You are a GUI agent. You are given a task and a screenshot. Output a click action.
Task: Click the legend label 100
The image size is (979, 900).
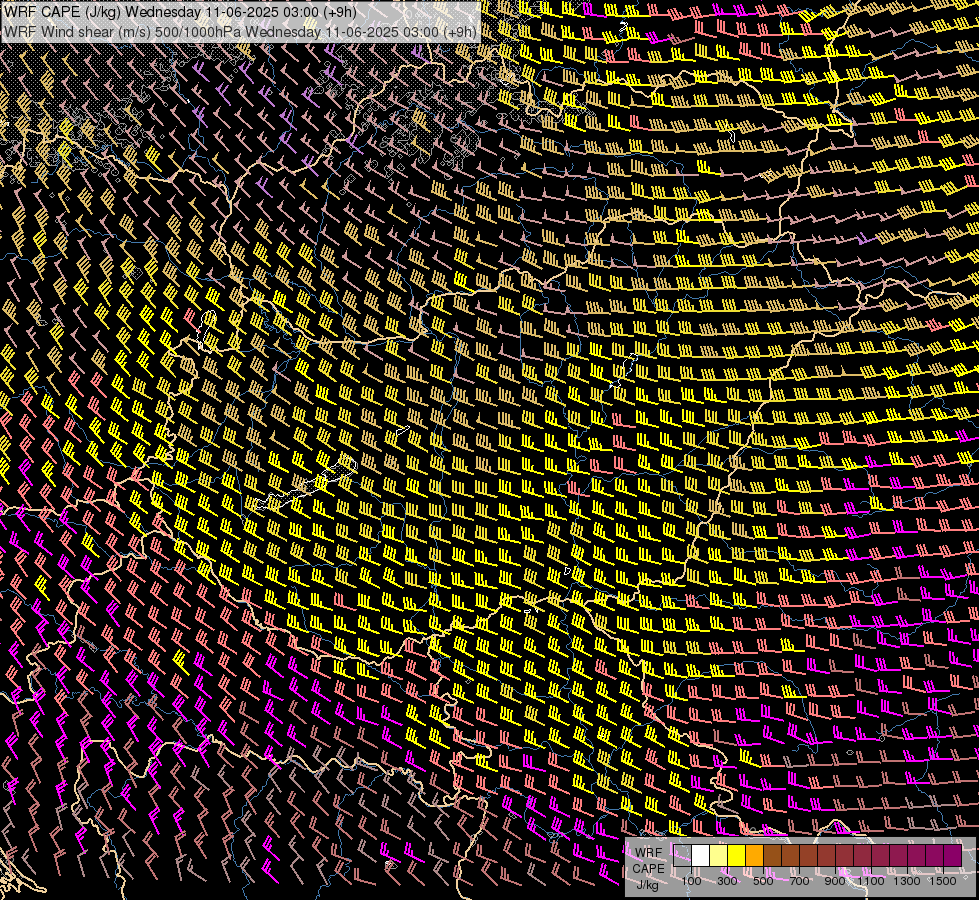click(691, 881)
